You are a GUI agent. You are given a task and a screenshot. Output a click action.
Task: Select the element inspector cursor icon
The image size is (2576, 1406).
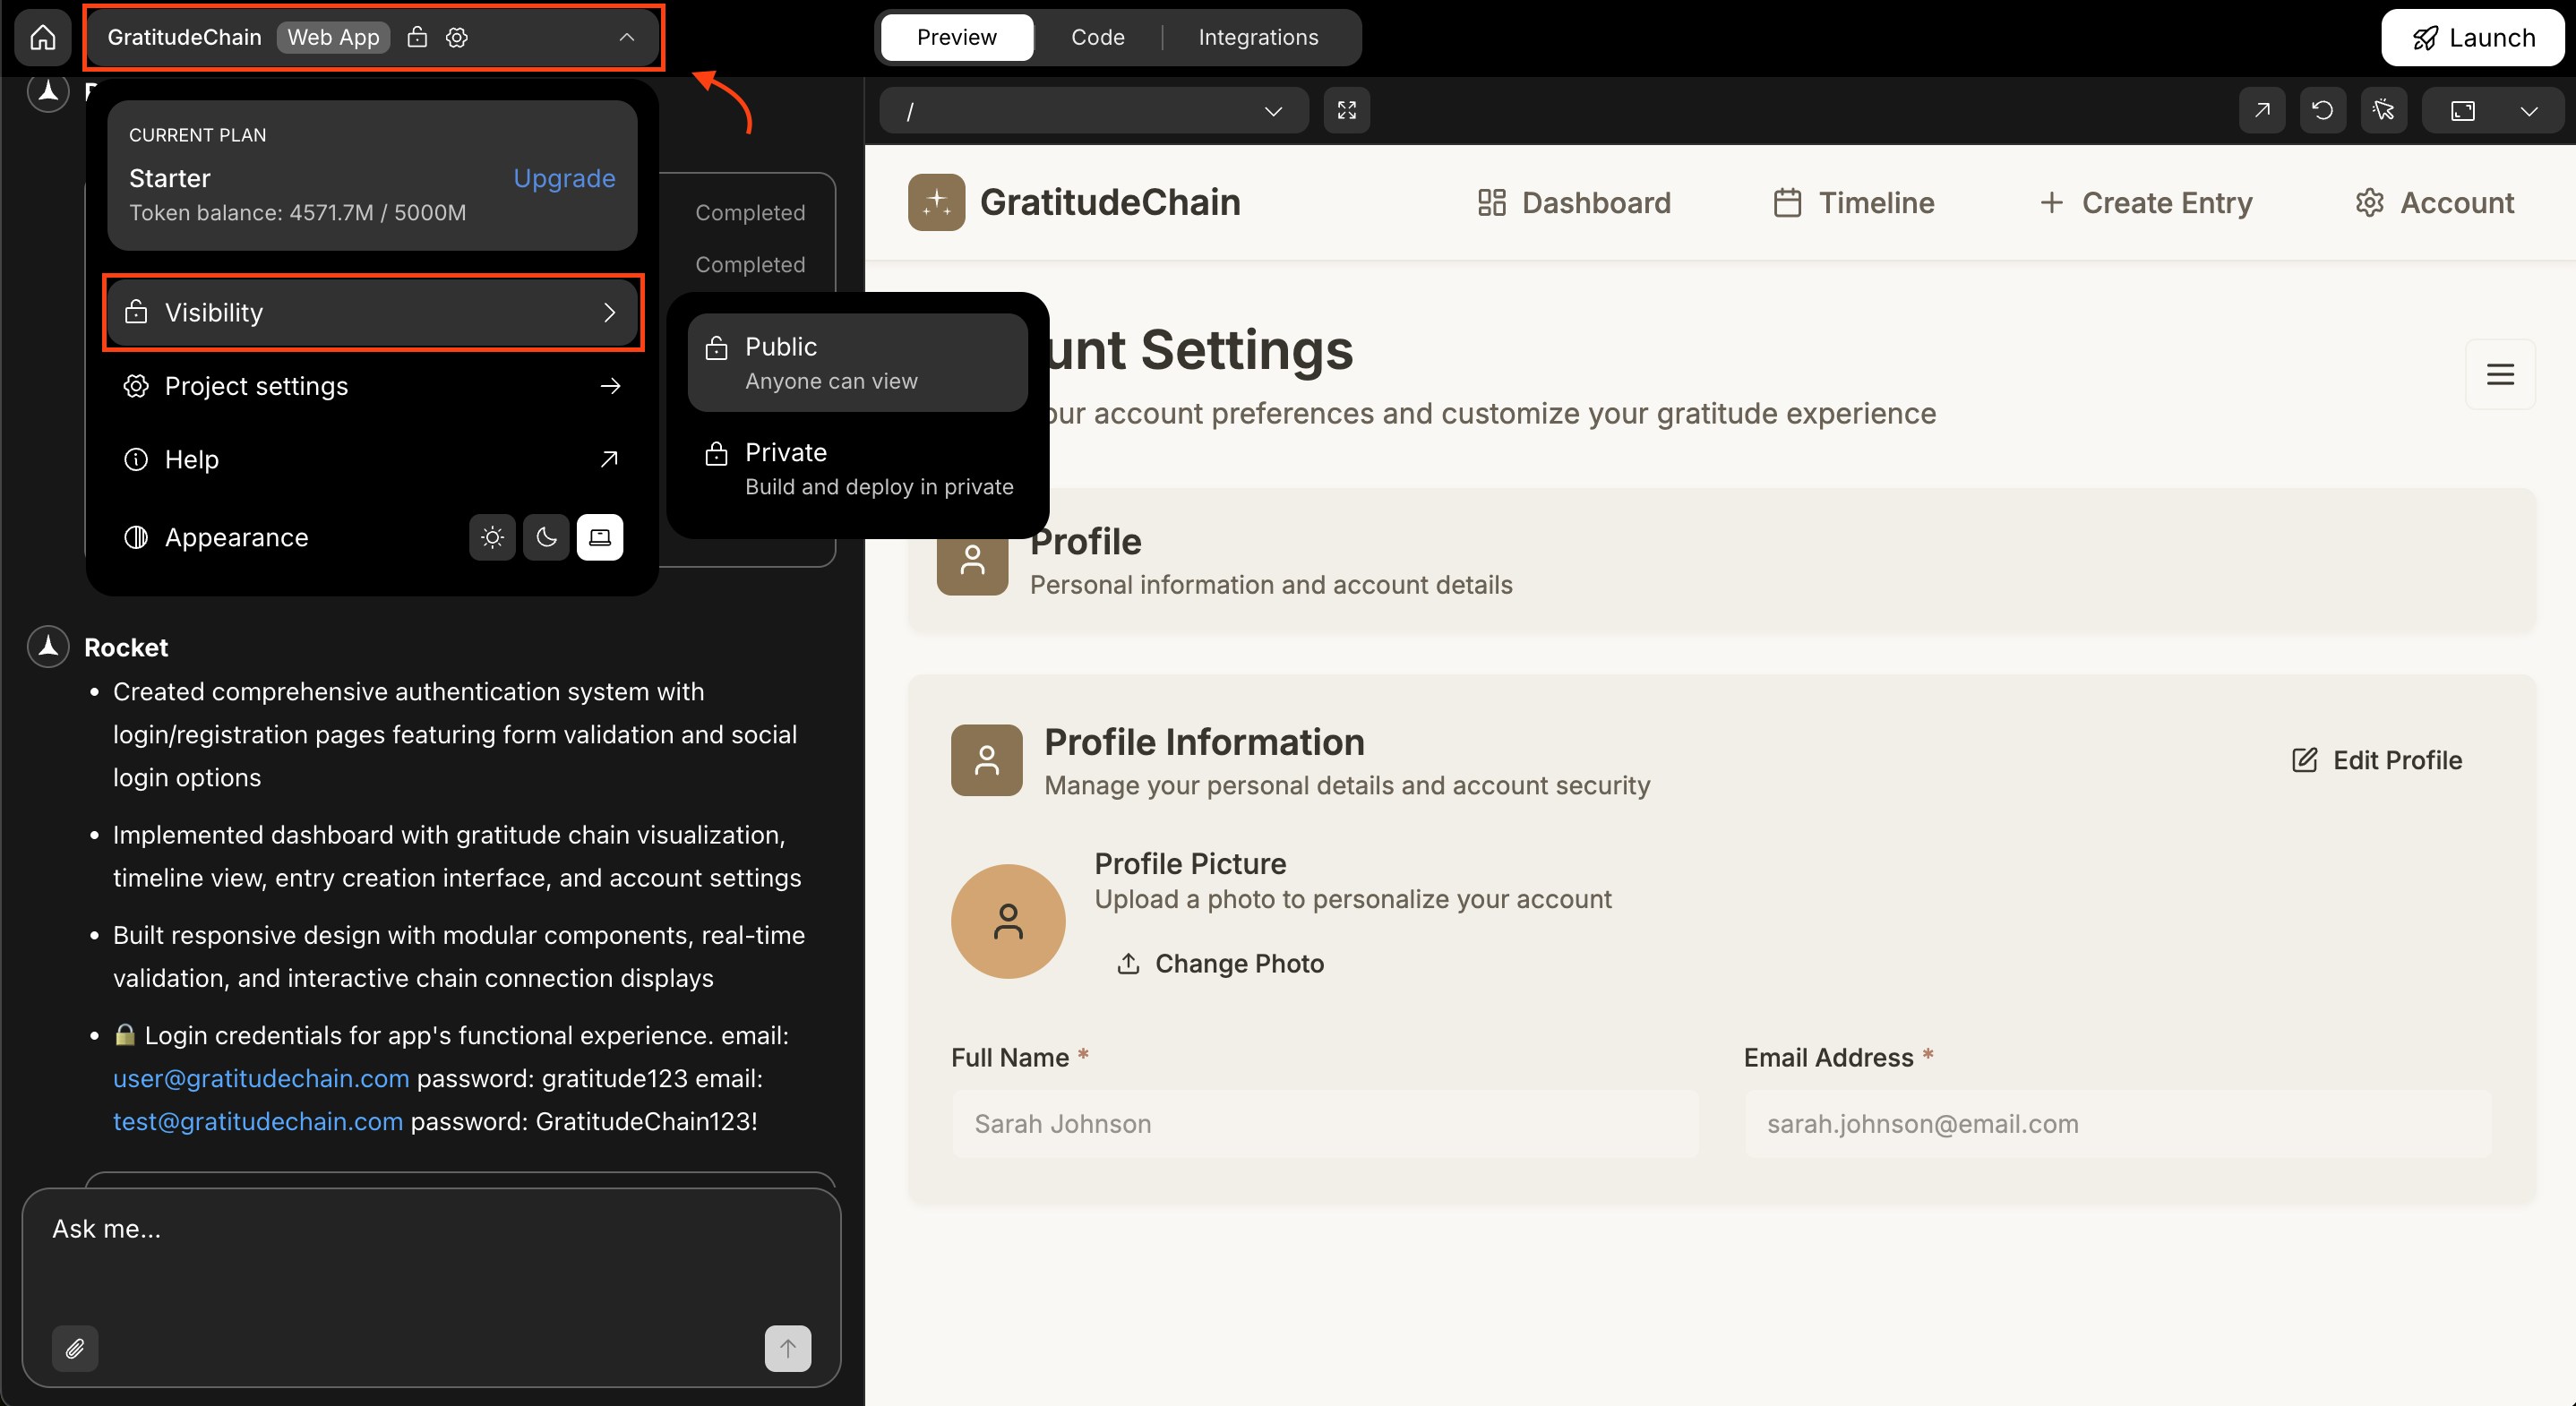(2384, 110)
